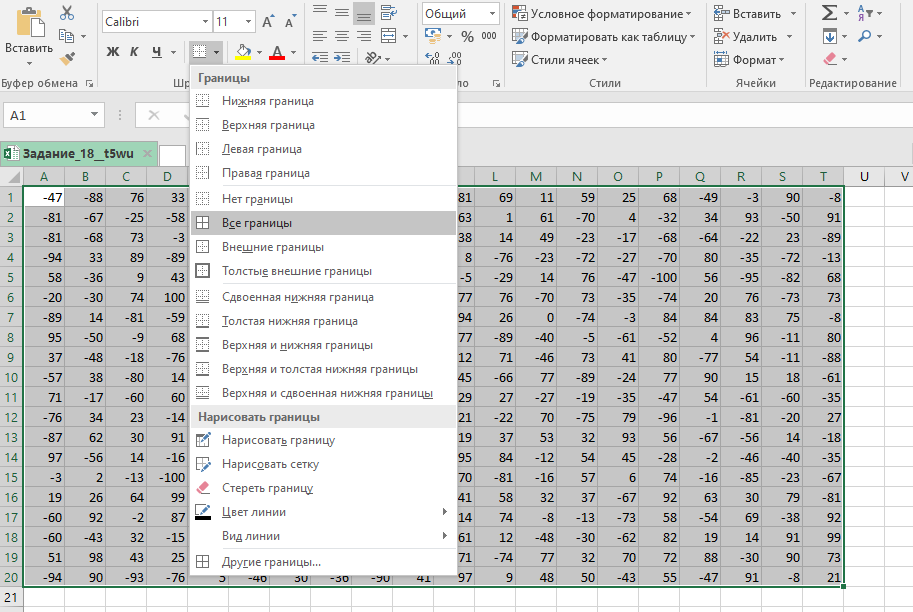The image size is (913, 612).
Task: Toggle underline formatting (Ч)
Action: 157,52
